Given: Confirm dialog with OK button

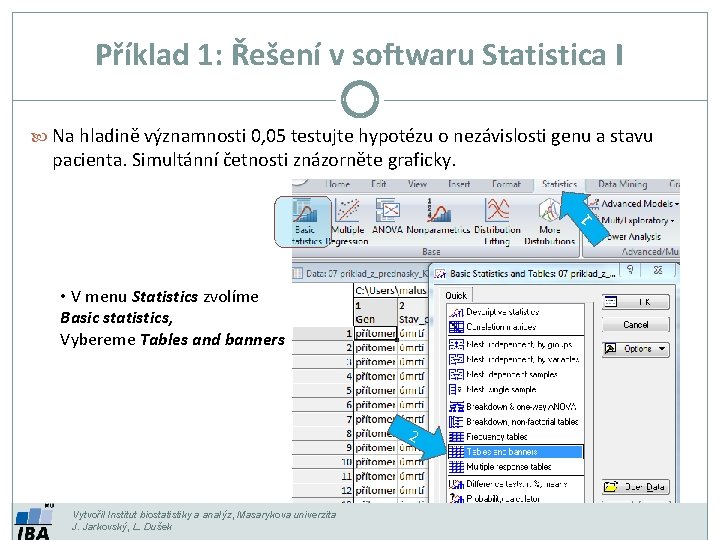Looking at the screenshot, I should point(636,302).
